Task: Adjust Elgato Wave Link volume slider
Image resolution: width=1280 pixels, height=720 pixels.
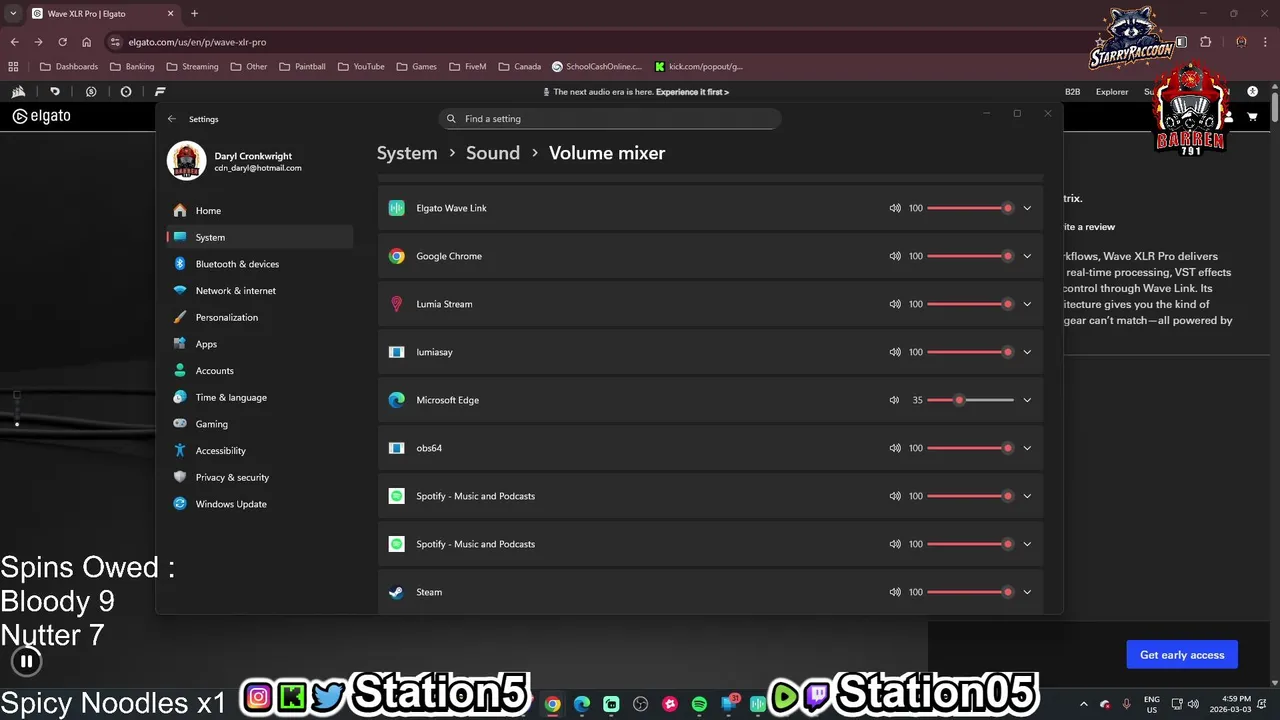Action: pyautogui.click(x=970, y=208)
